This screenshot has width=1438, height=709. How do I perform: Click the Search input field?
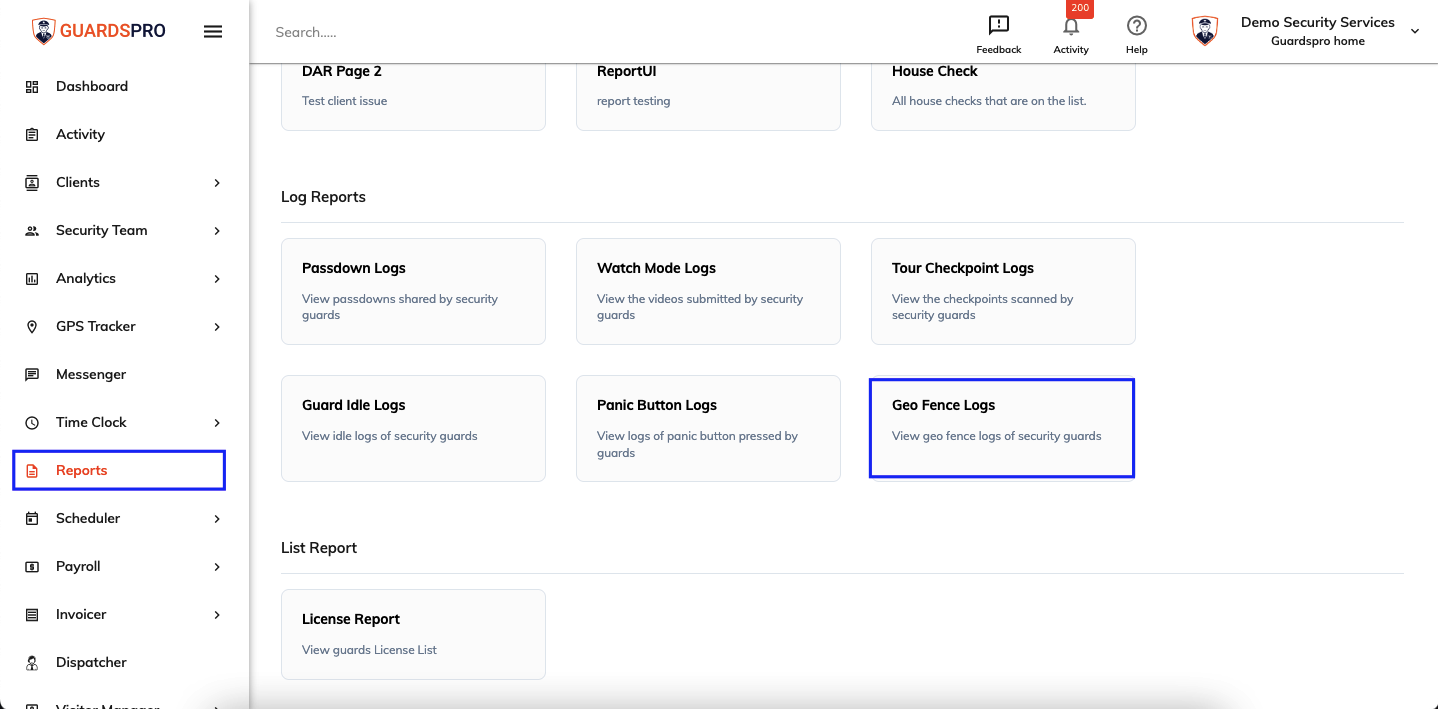(x=600, y=32)
